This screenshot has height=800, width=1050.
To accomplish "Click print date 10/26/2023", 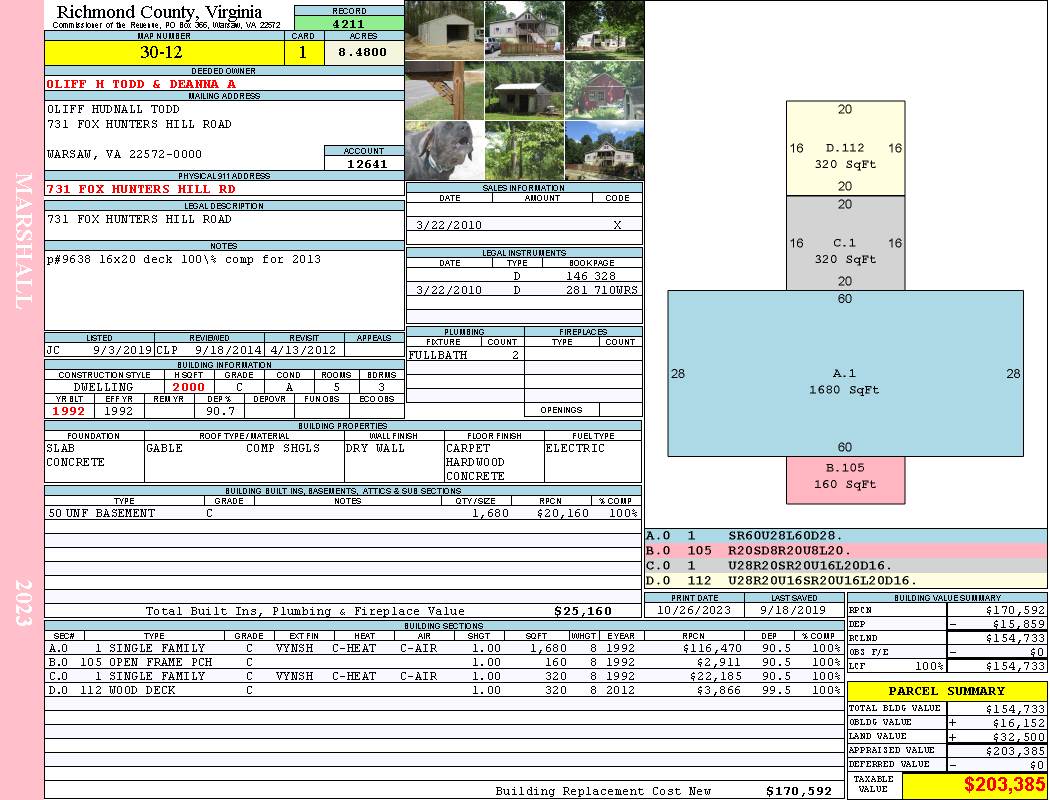I will [694, 610].
